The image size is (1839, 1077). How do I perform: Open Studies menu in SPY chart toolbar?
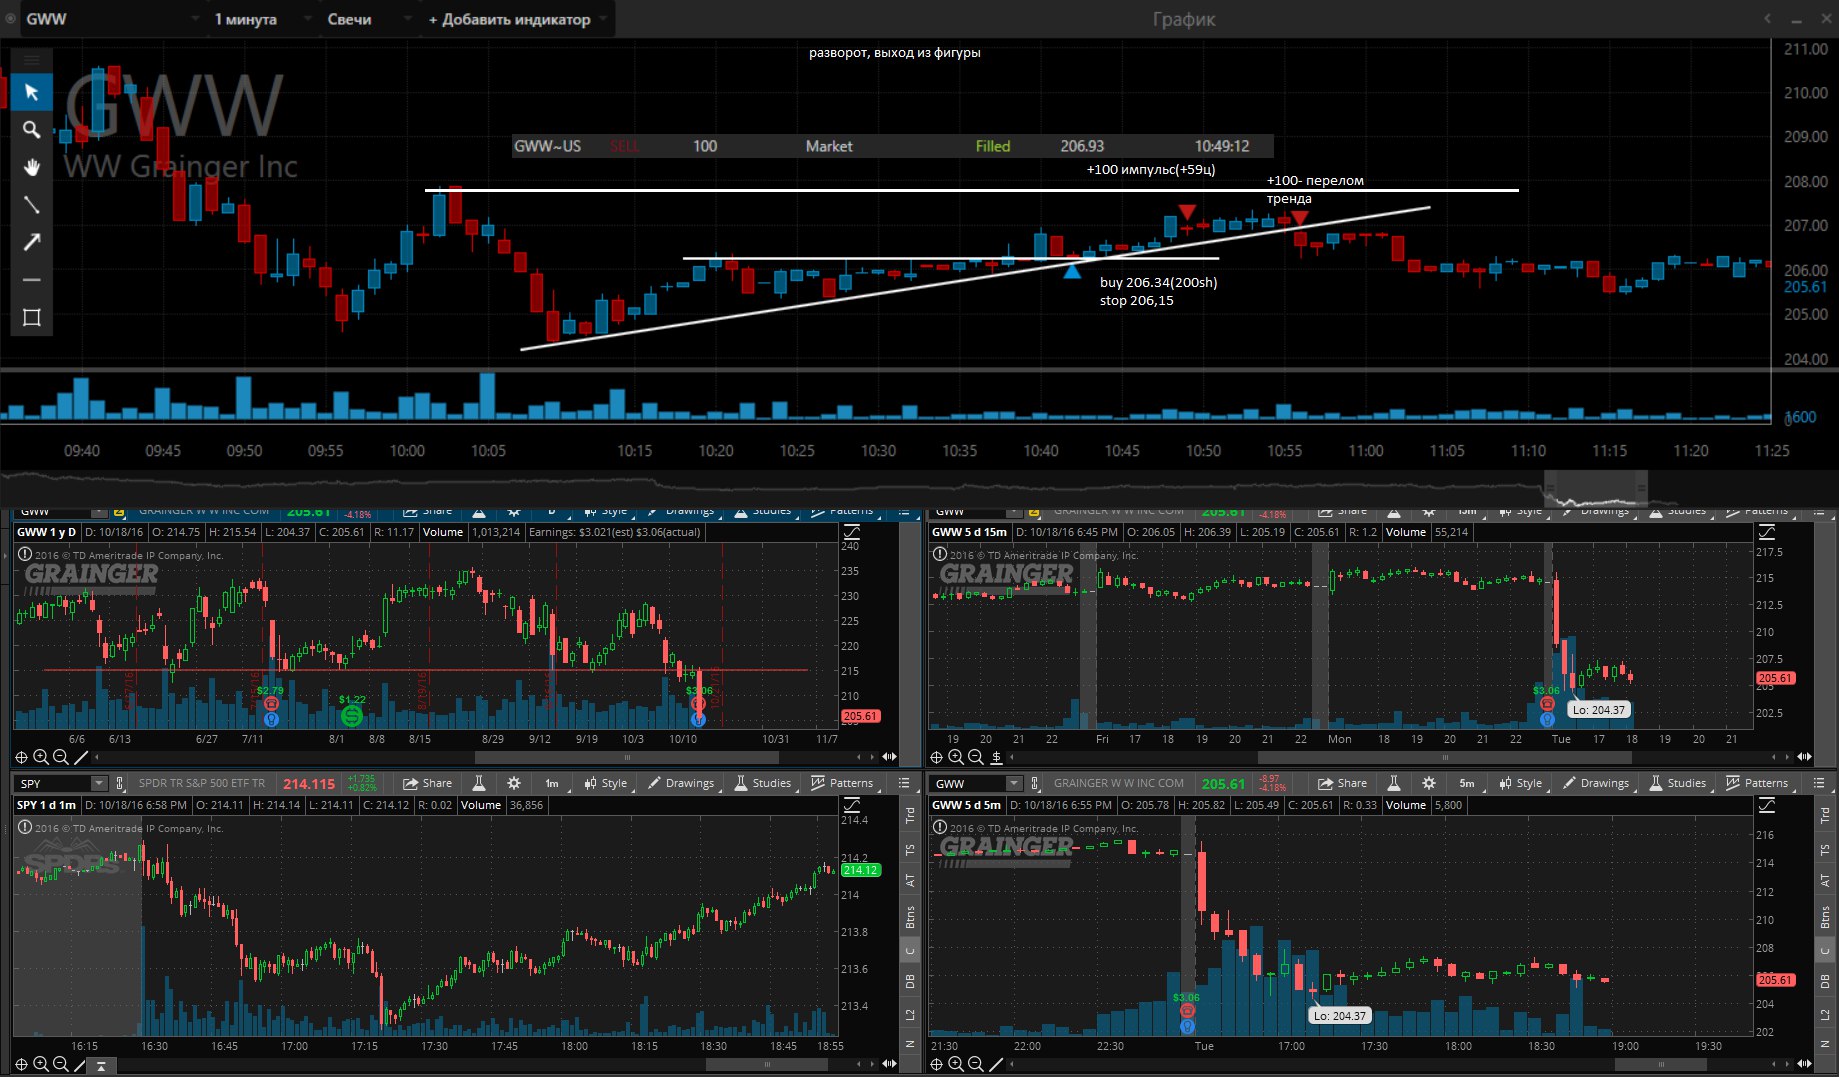pos(763,783)
